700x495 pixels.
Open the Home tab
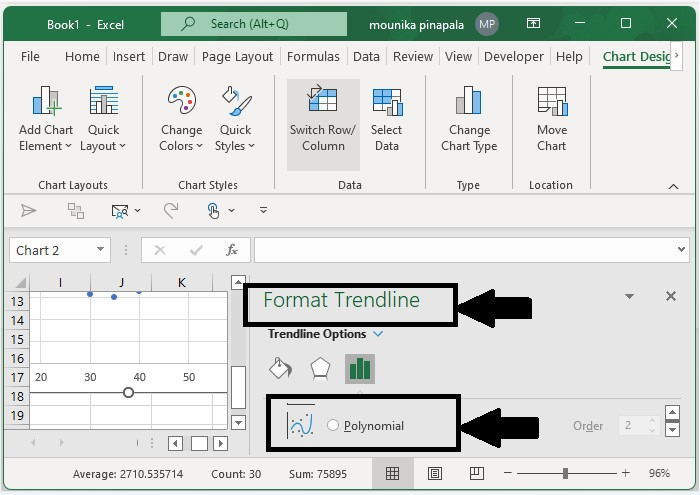pyautogui.click(x=82, y=57)
